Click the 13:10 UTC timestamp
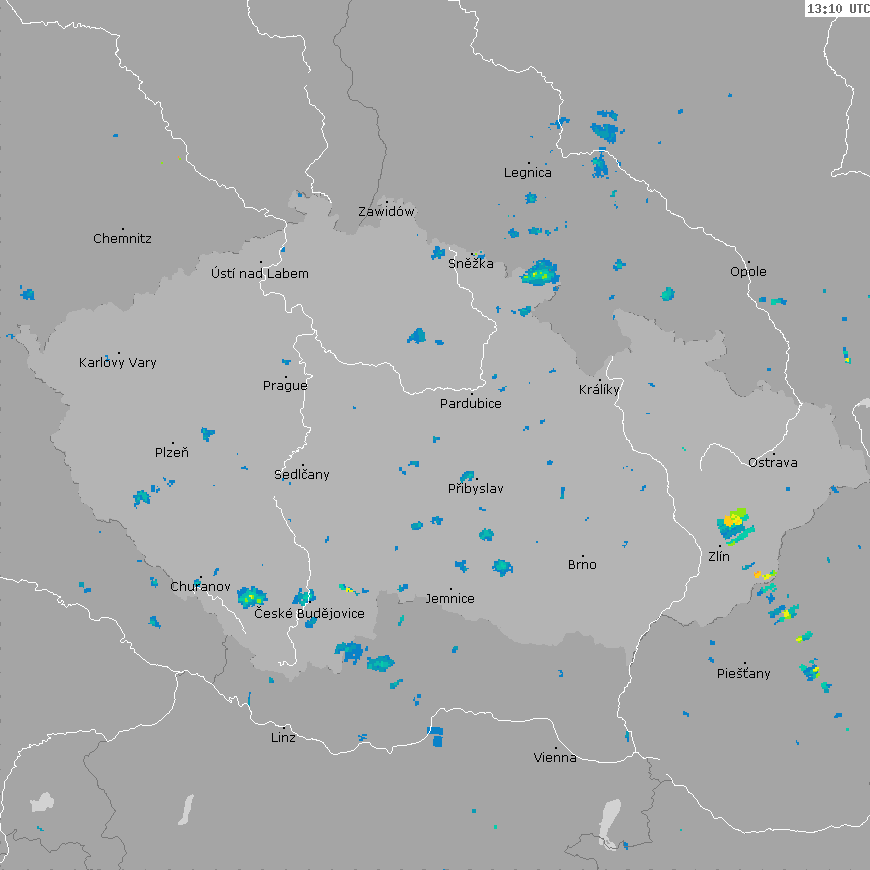870x870 pixels. tap(837, 8)
